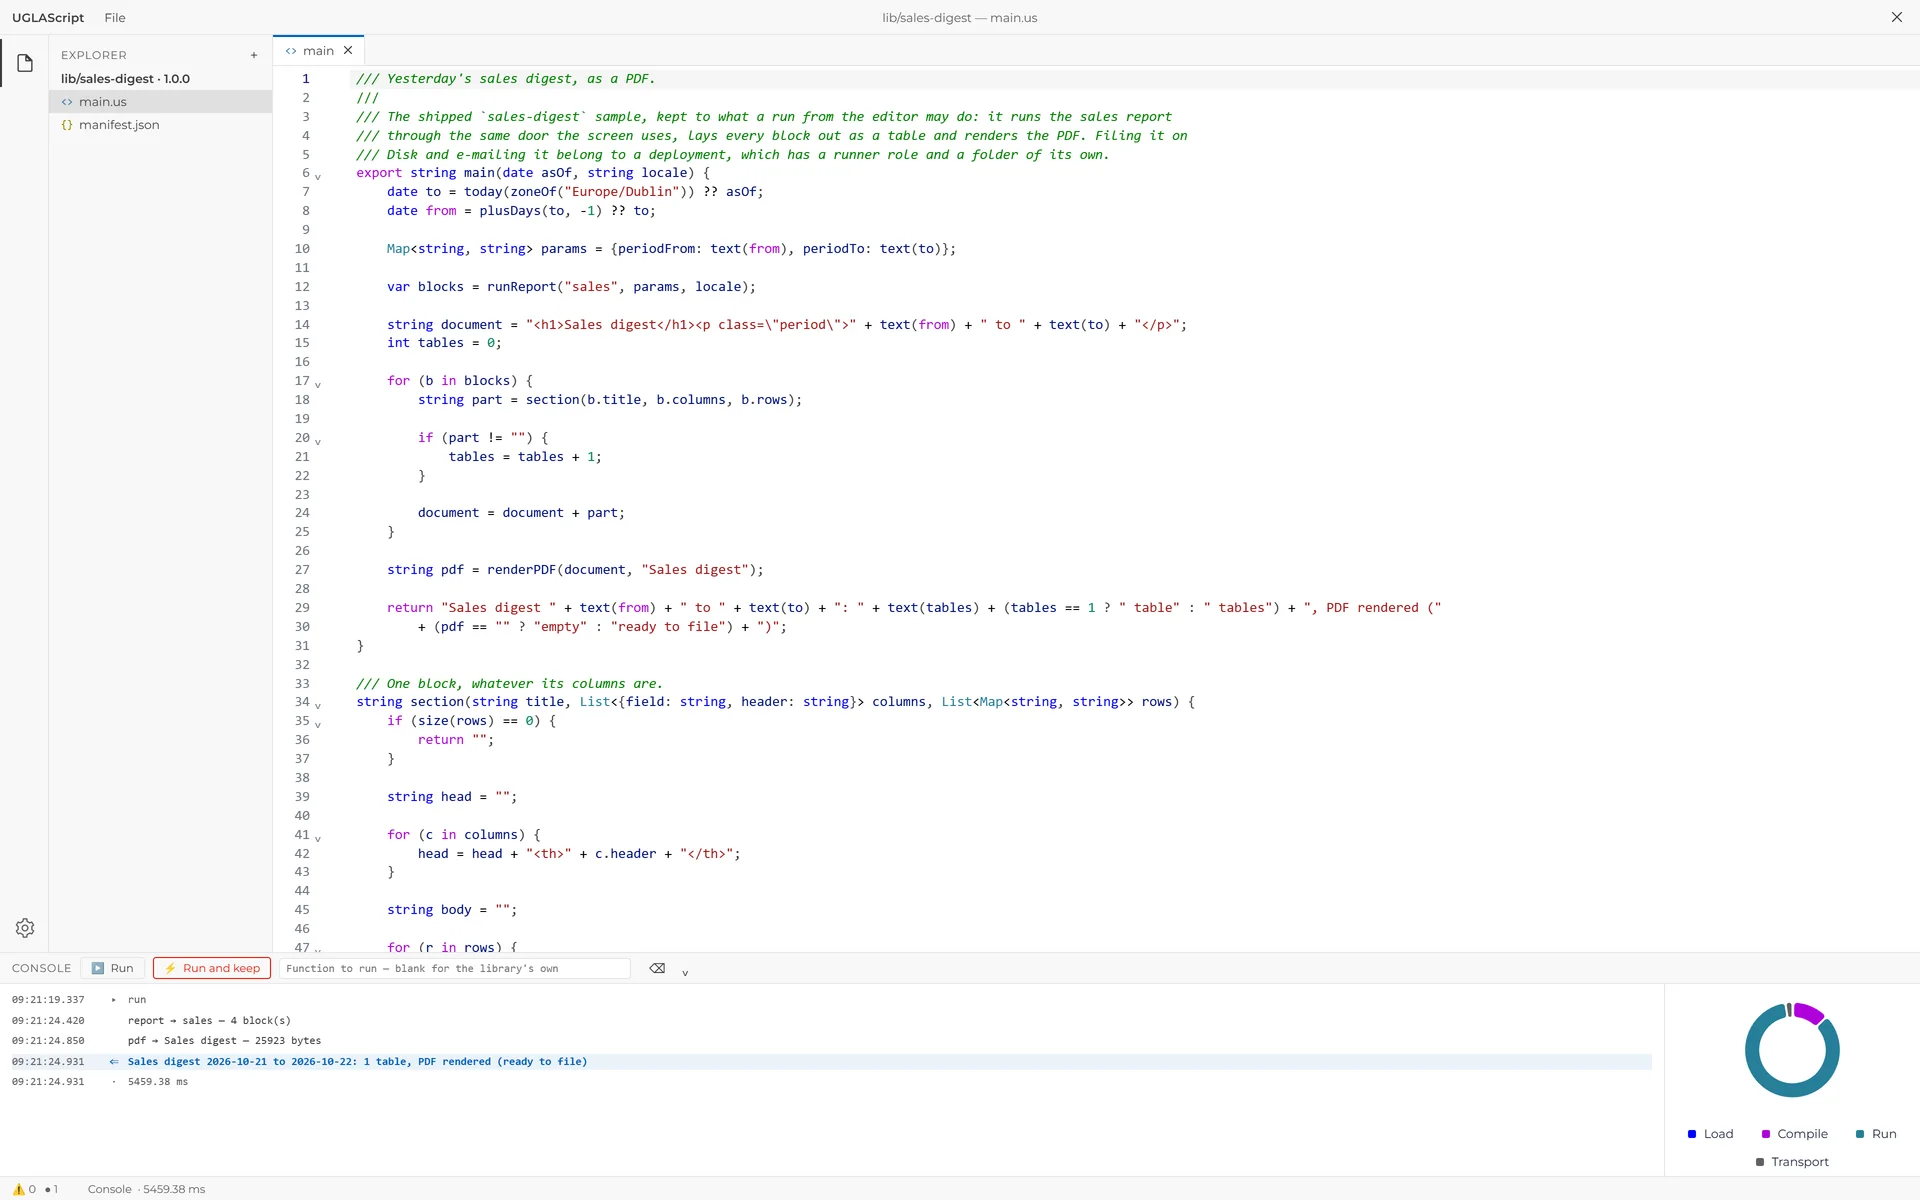Click the main.us file icon in Explorer

67,102
